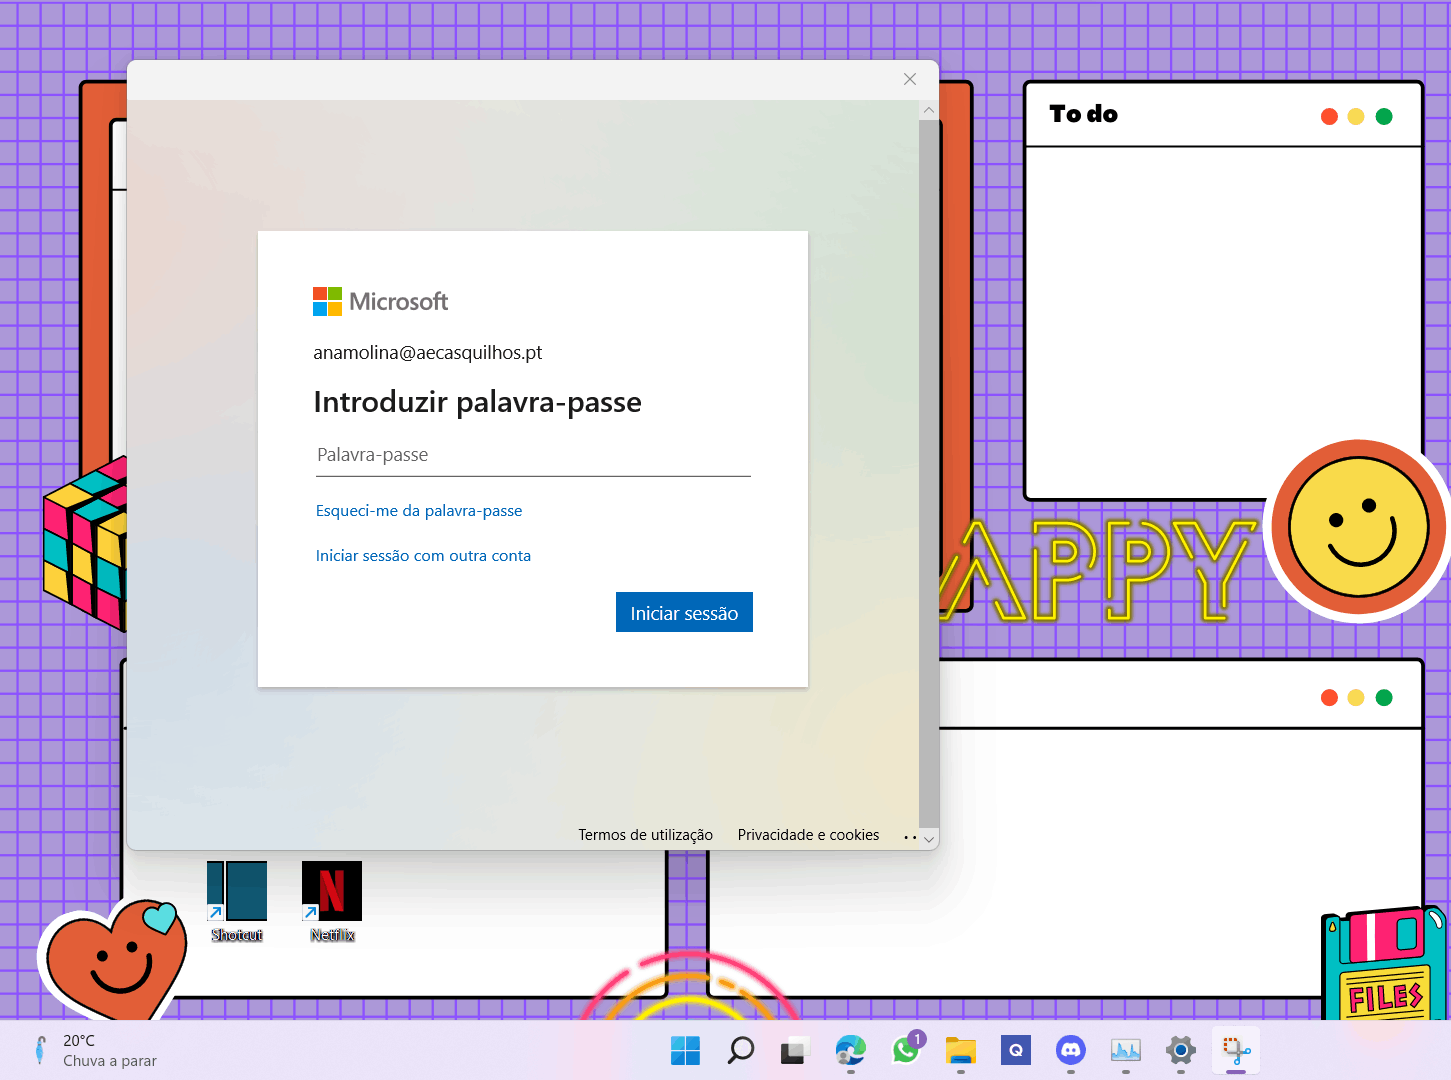Open 'Termos de utilização' link
Screen dimensions: 1451x1080
coord(646,835)
